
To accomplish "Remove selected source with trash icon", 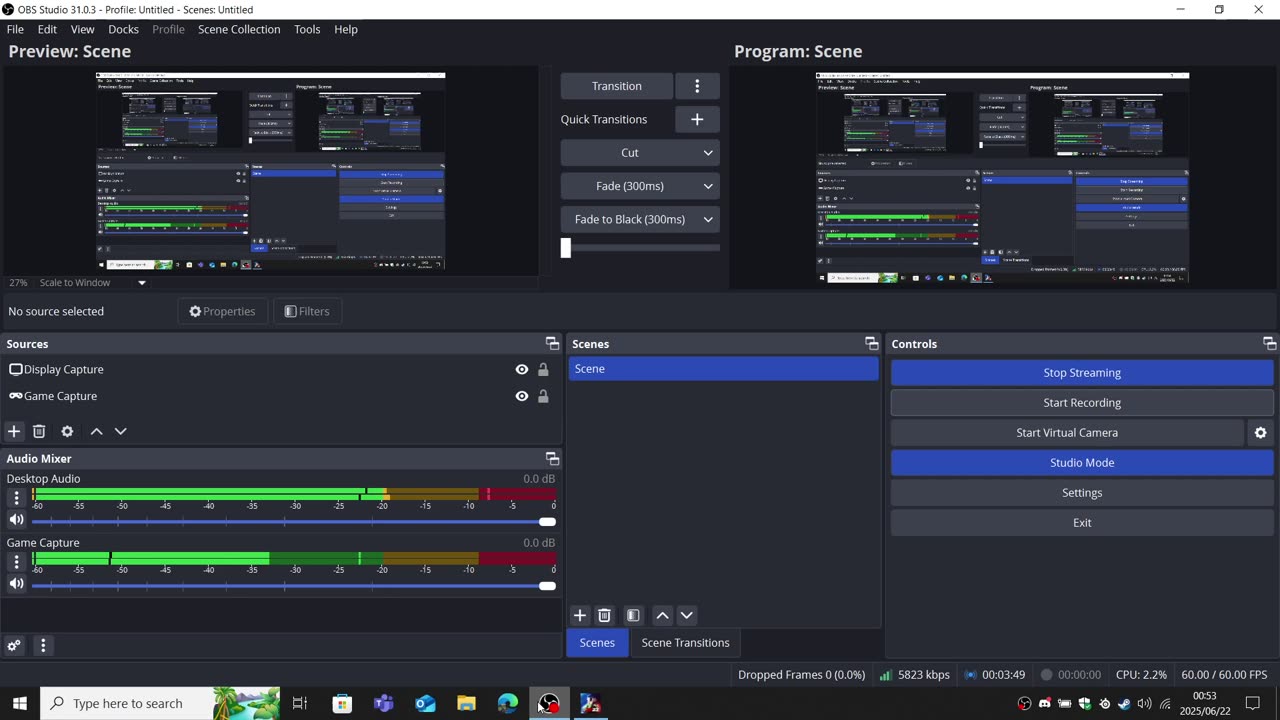I will pos(39,431).
